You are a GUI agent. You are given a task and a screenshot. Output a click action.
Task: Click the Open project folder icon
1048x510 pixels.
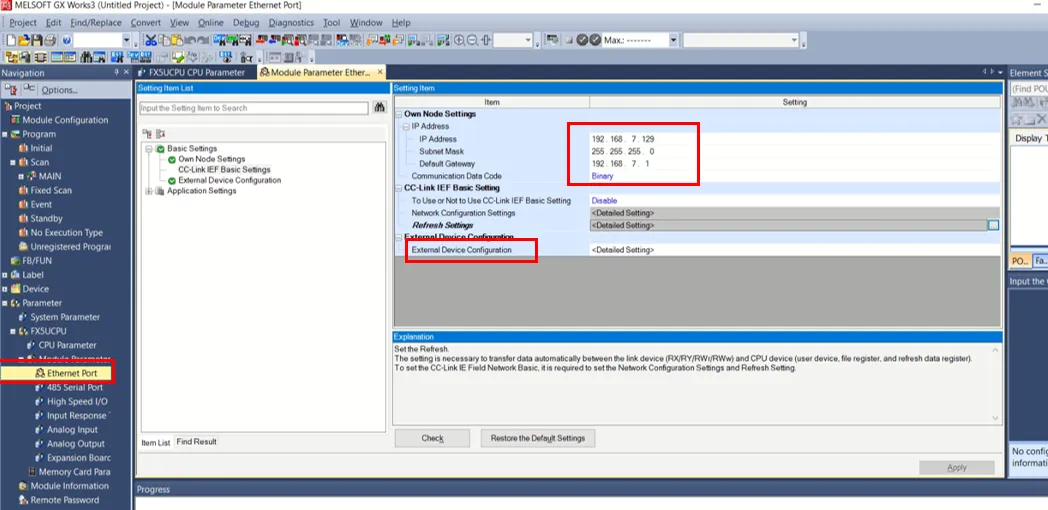(24, 40)
